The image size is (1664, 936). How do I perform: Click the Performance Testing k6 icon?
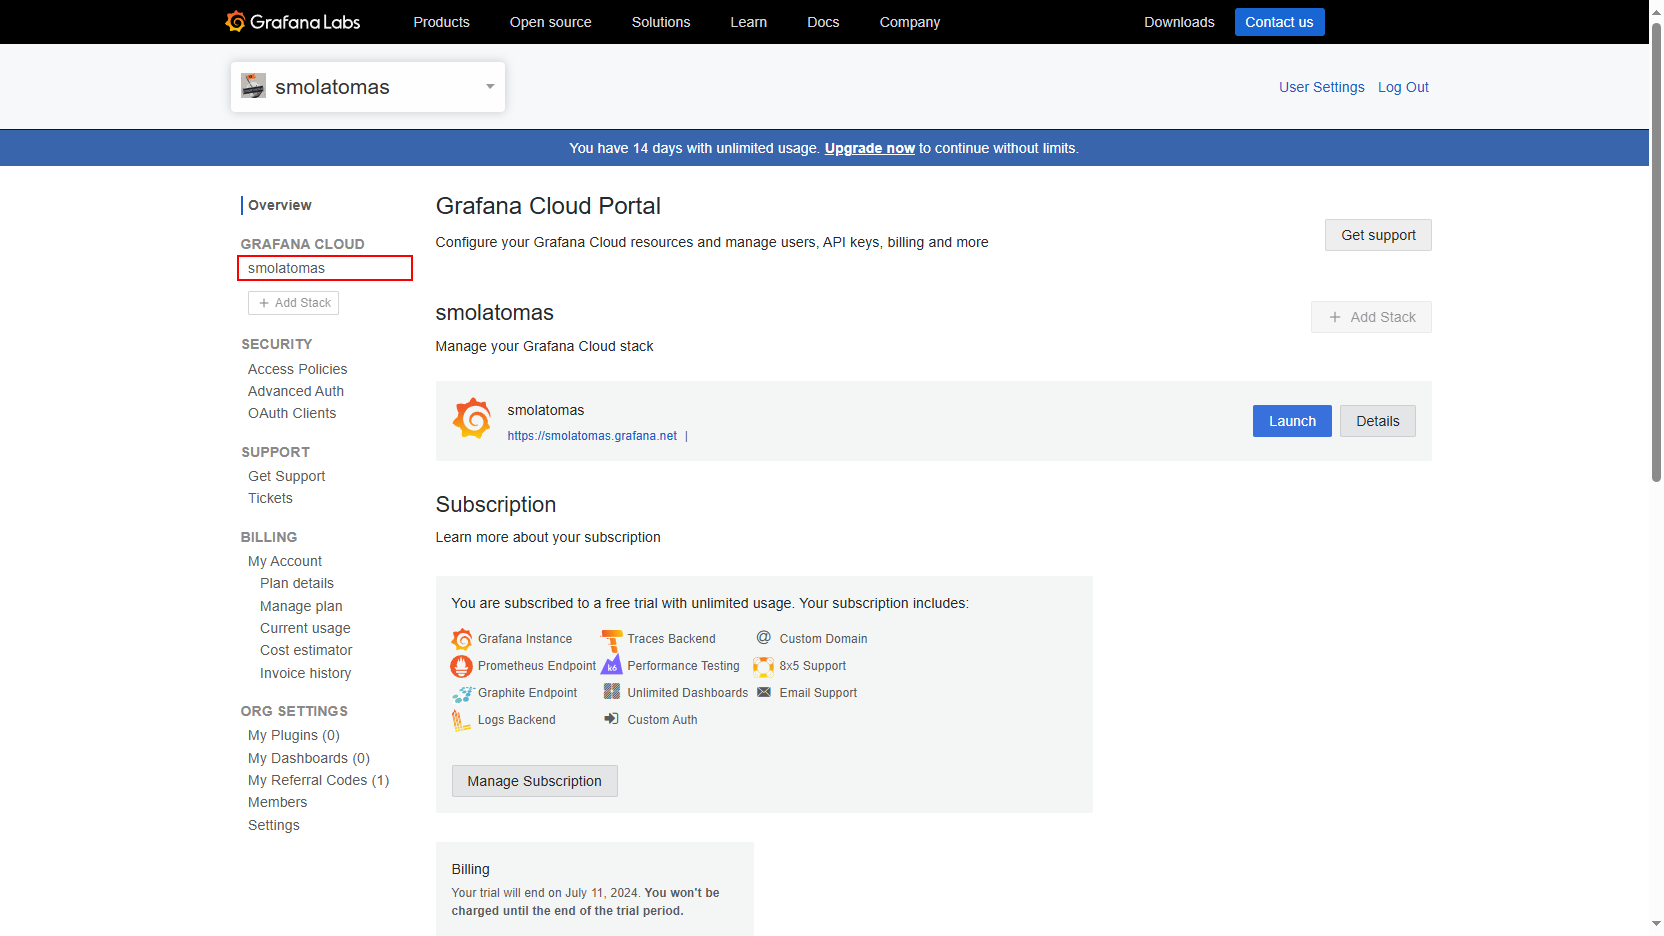(611, 666)
